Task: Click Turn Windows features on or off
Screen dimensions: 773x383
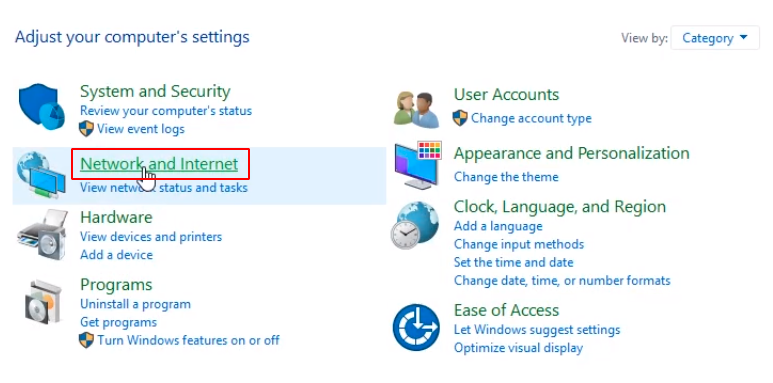Action: pos(188,340)
